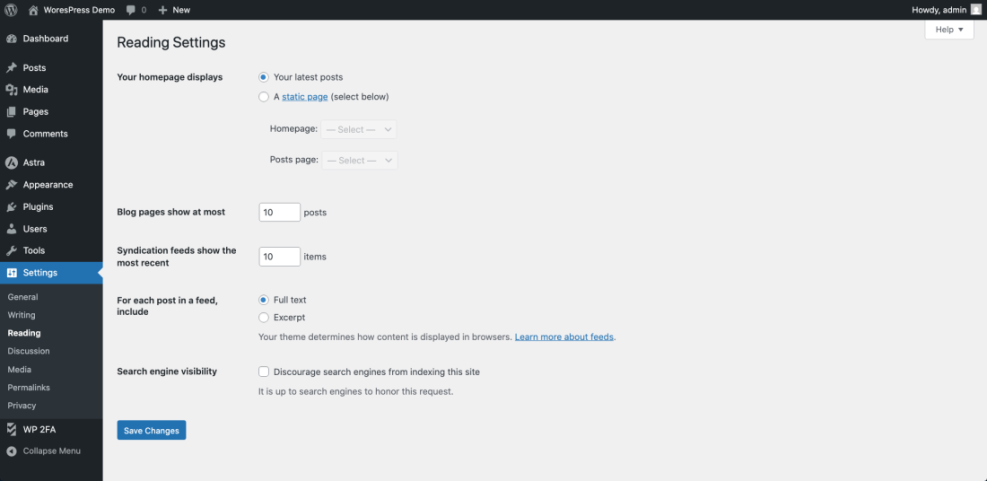Click New in the admin bar
987x481 pixels.
[x=181, y=10]
